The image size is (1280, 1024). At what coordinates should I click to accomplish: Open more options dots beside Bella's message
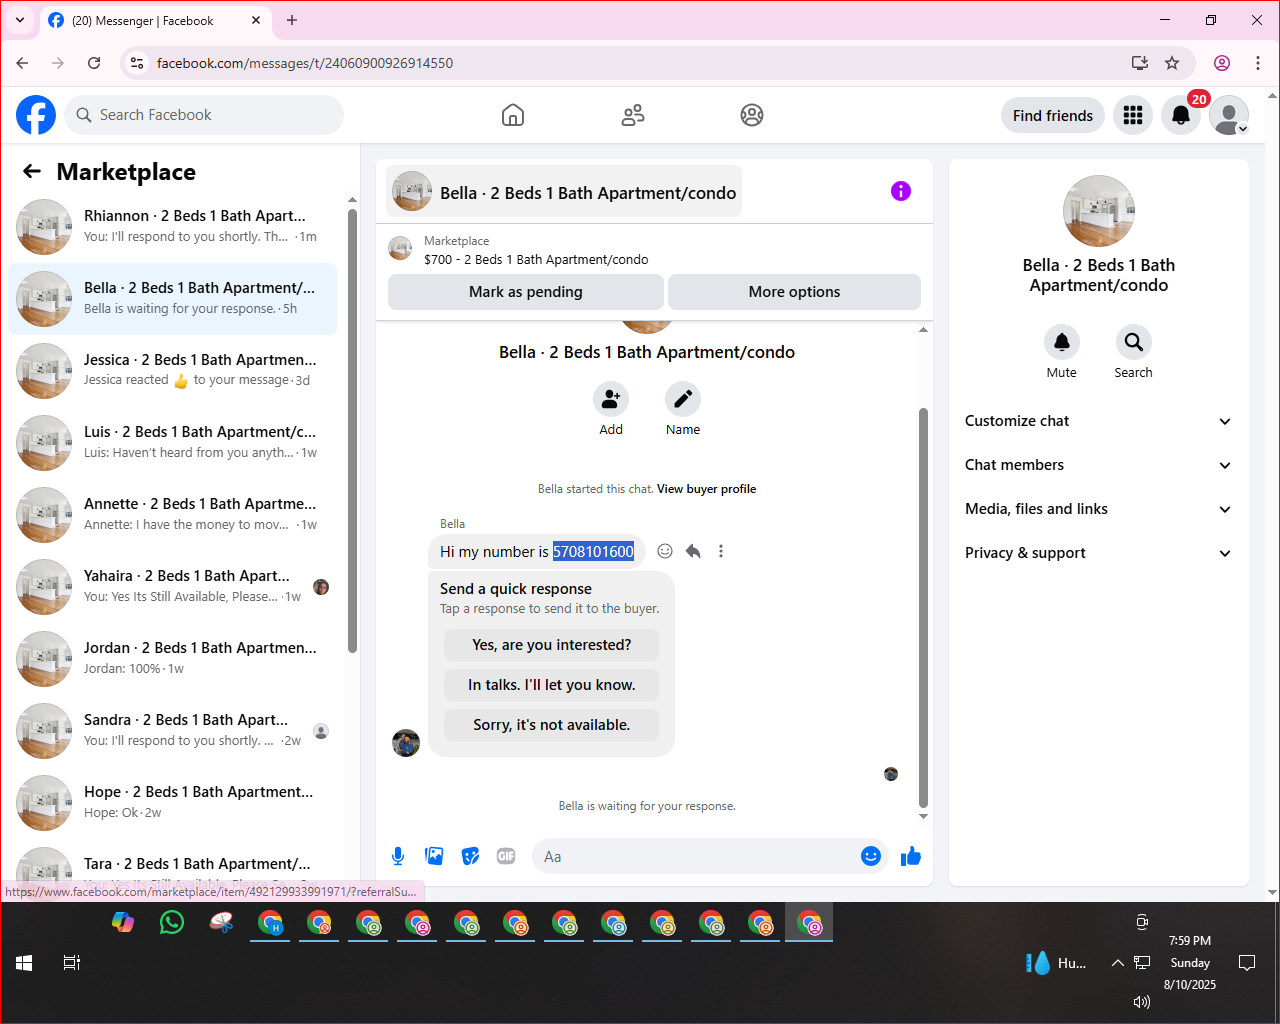click(x=721, y=551)
